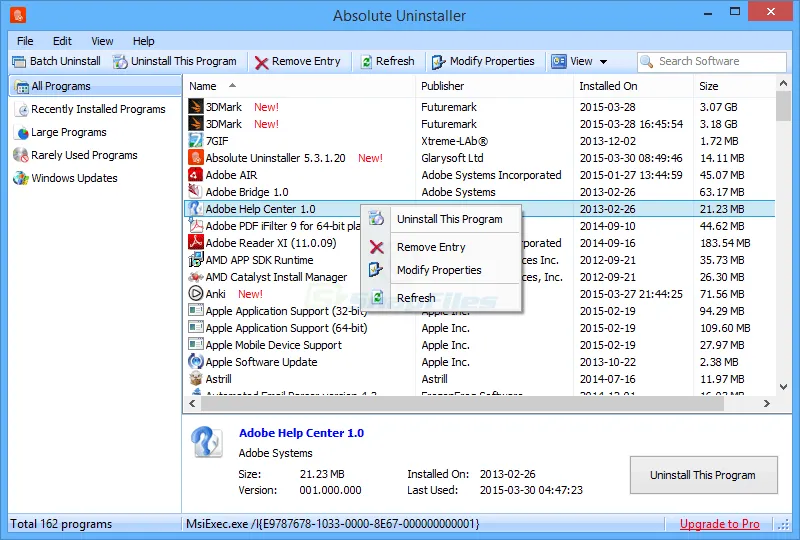
Task: Select the Windows Updates category
Action: pos(74,178)
